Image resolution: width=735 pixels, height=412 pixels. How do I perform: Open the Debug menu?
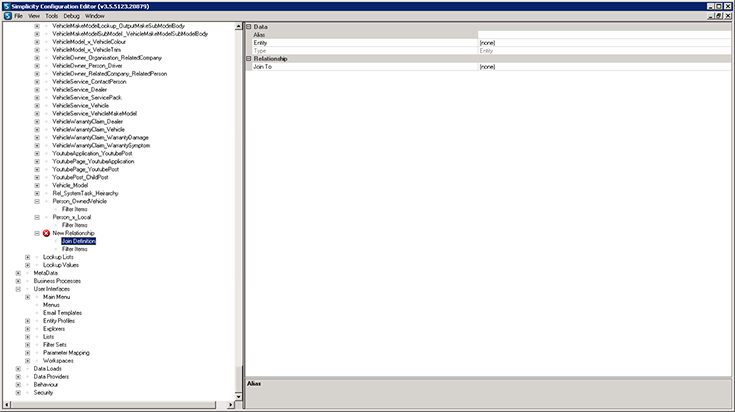click(71, 16)
